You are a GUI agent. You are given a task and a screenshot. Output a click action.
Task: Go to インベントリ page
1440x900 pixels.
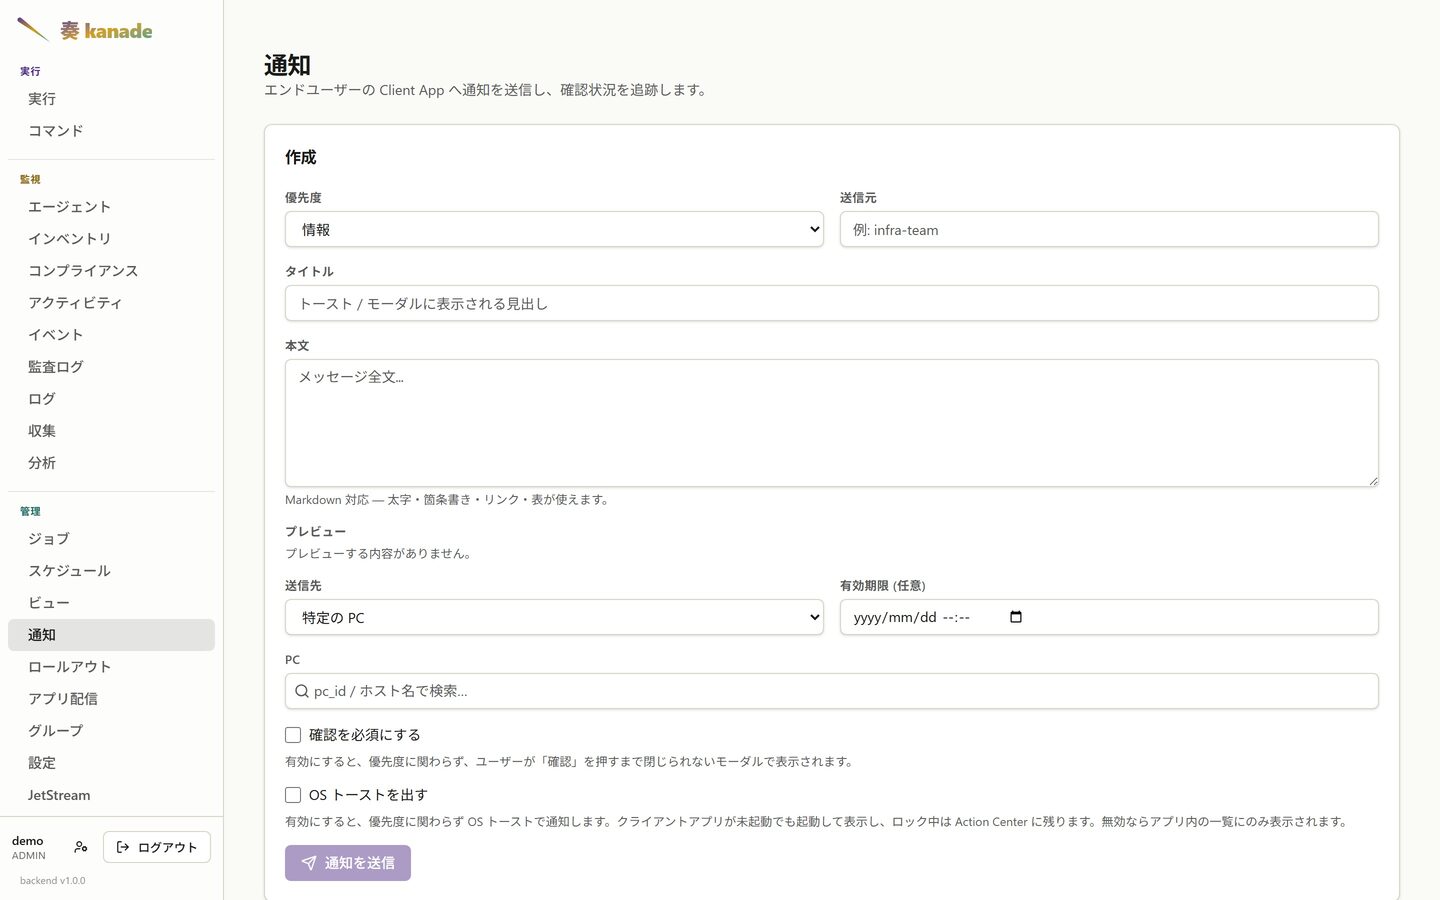(x=111, y=239)
